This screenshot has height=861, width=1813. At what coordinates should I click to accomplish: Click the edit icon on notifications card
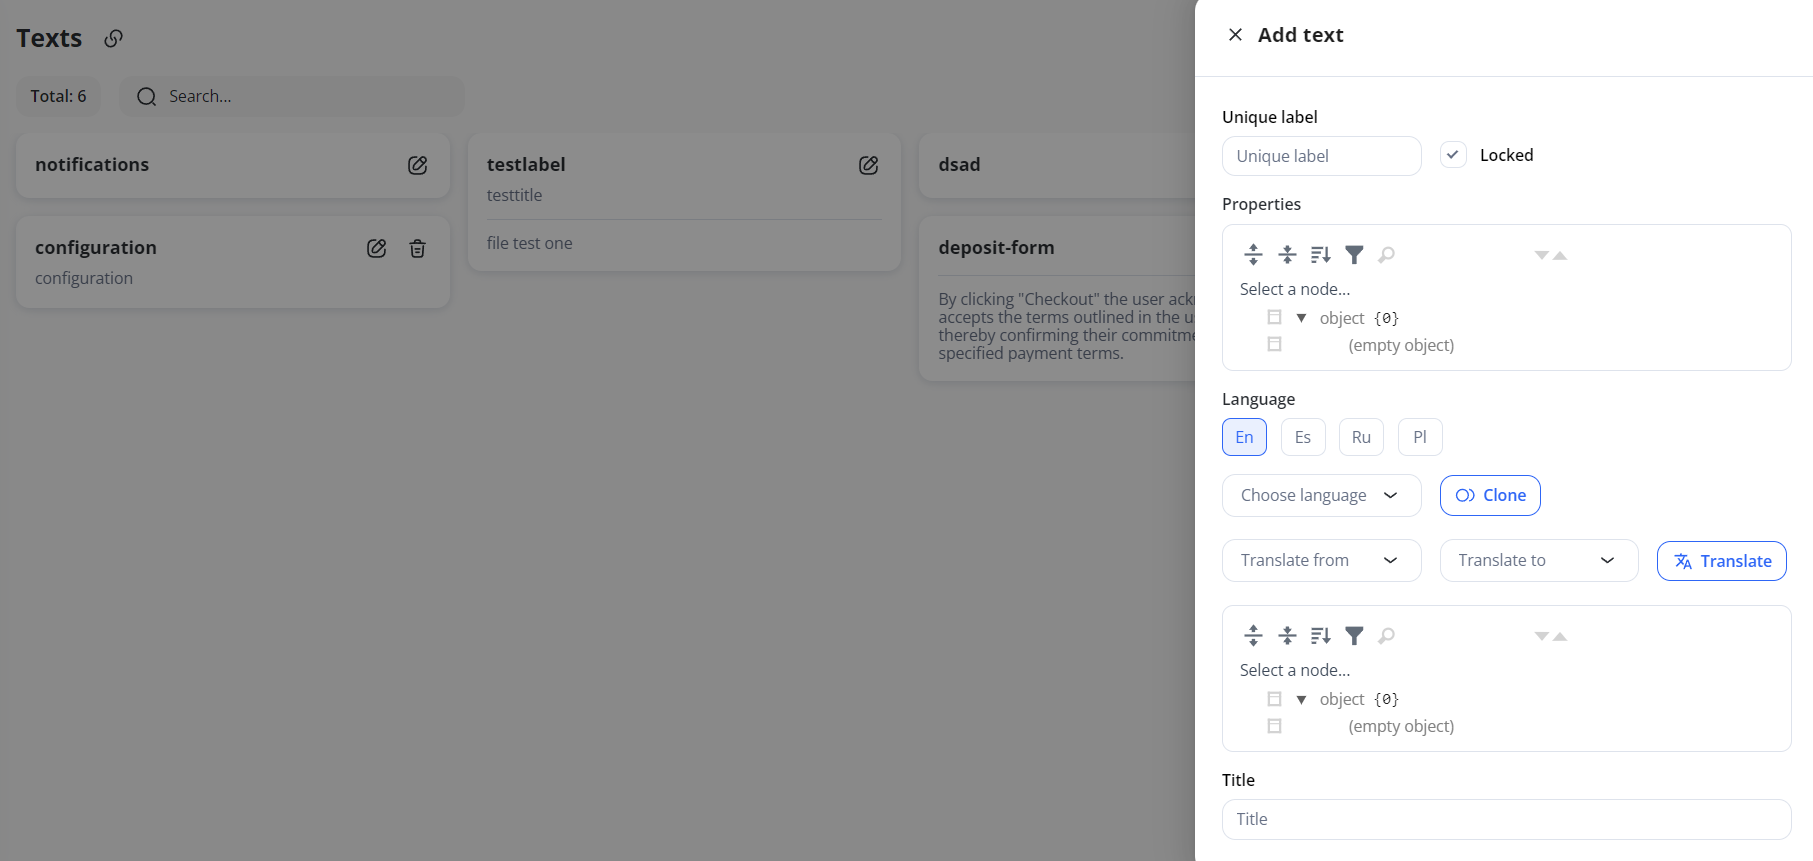coord(417,165)
